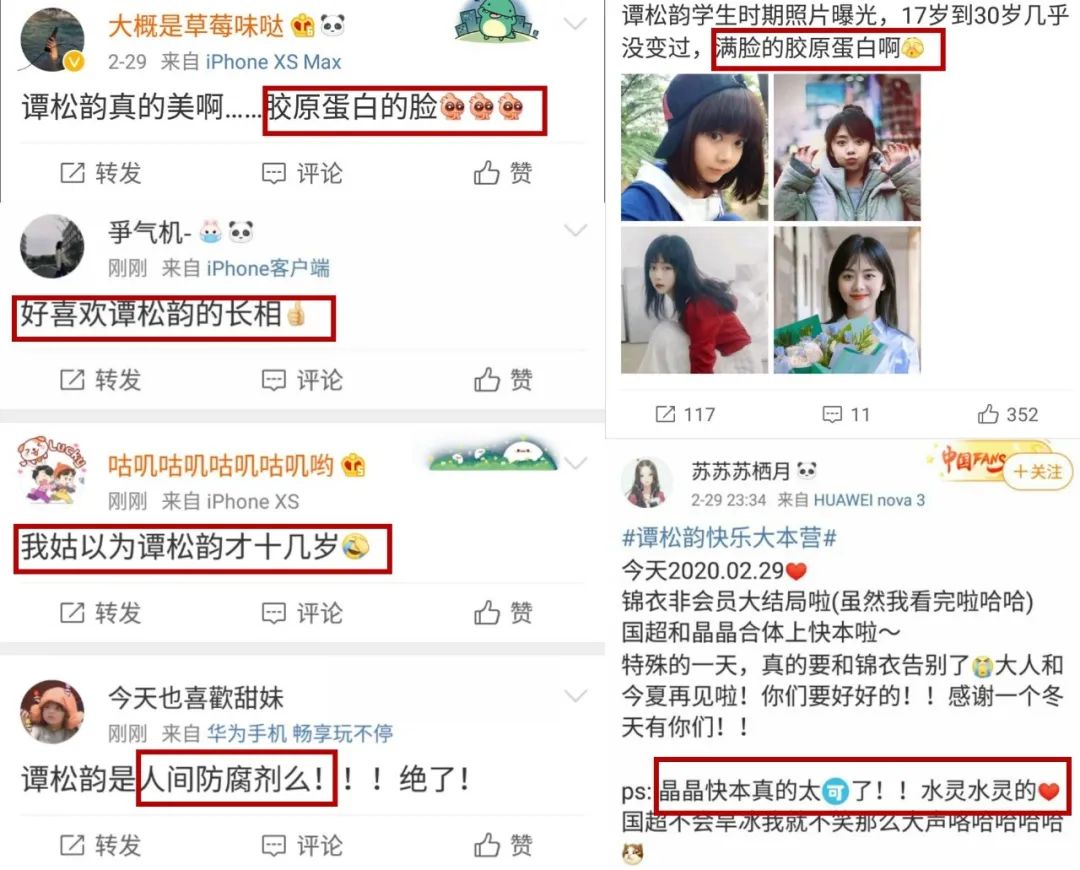The image size is (1080, 870).
Task: Open the options chevron on 今天也喜歡甜妹 post
Action: (x=575, y=696)
